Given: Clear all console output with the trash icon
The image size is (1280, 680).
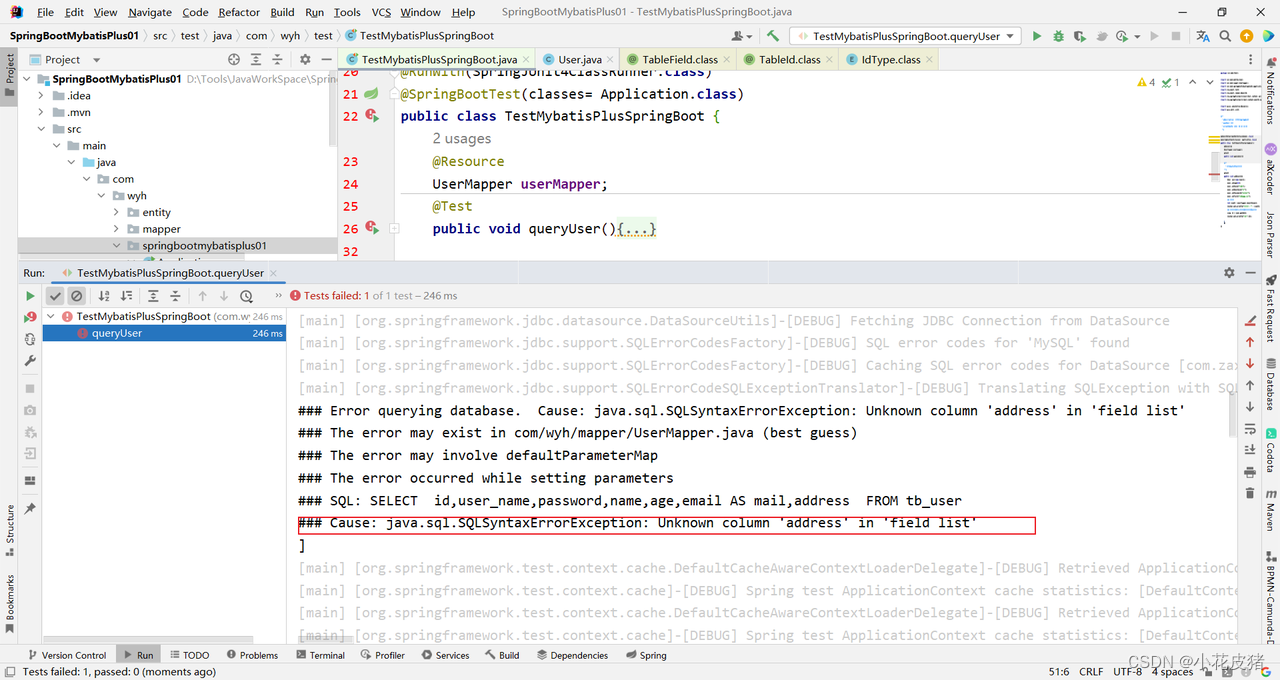Looking at the screenshot, I should 1250,493.
